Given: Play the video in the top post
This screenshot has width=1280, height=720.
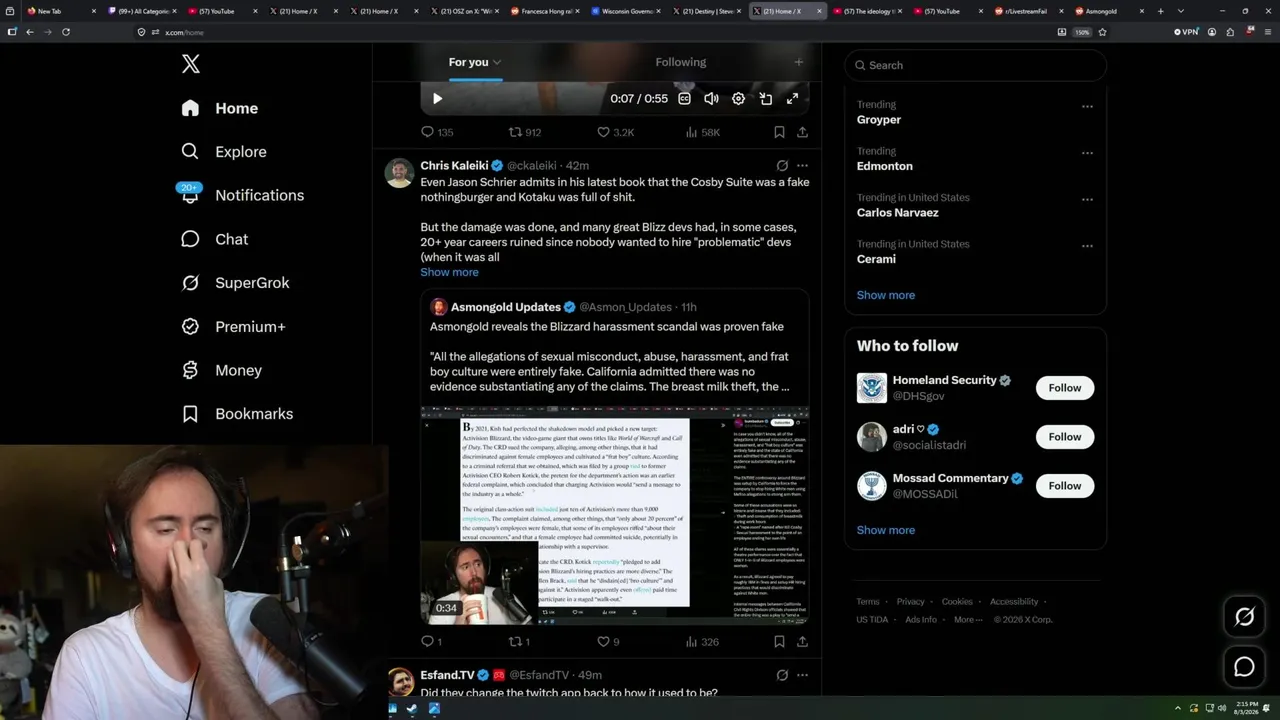Looking at the screenshot, I should click(437, 99).
